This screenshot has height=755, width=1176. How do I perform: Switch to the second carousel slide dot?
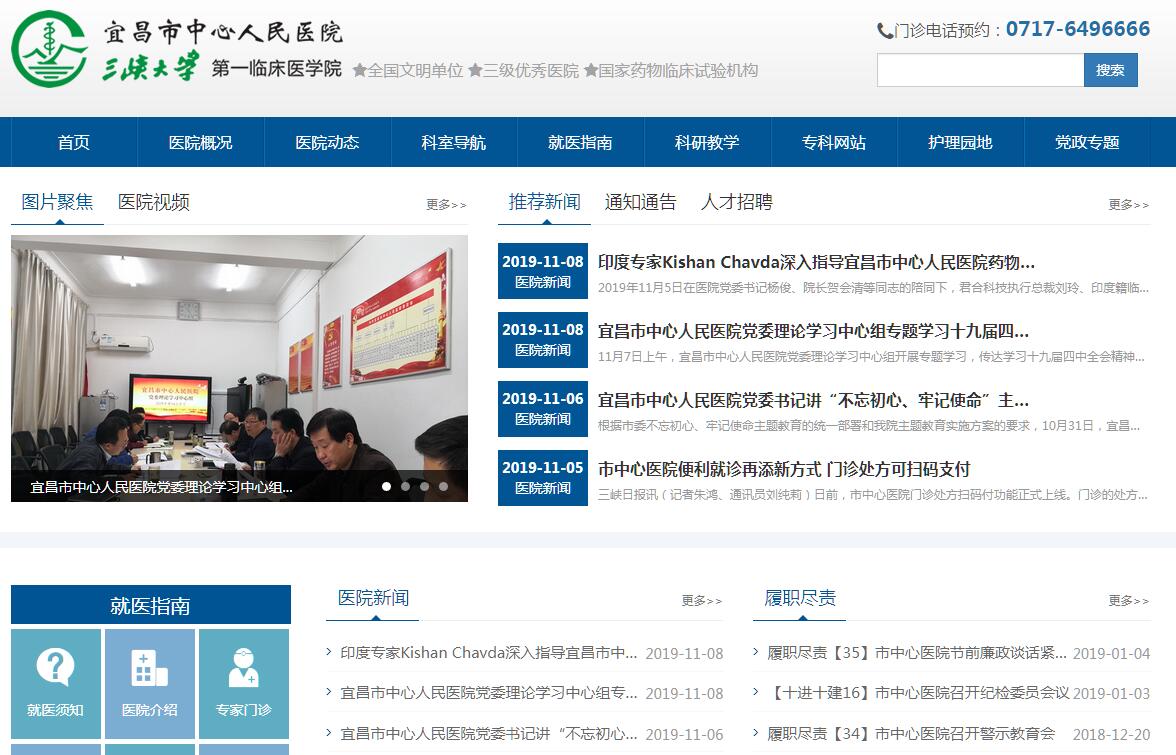click(x=405, y=487)
